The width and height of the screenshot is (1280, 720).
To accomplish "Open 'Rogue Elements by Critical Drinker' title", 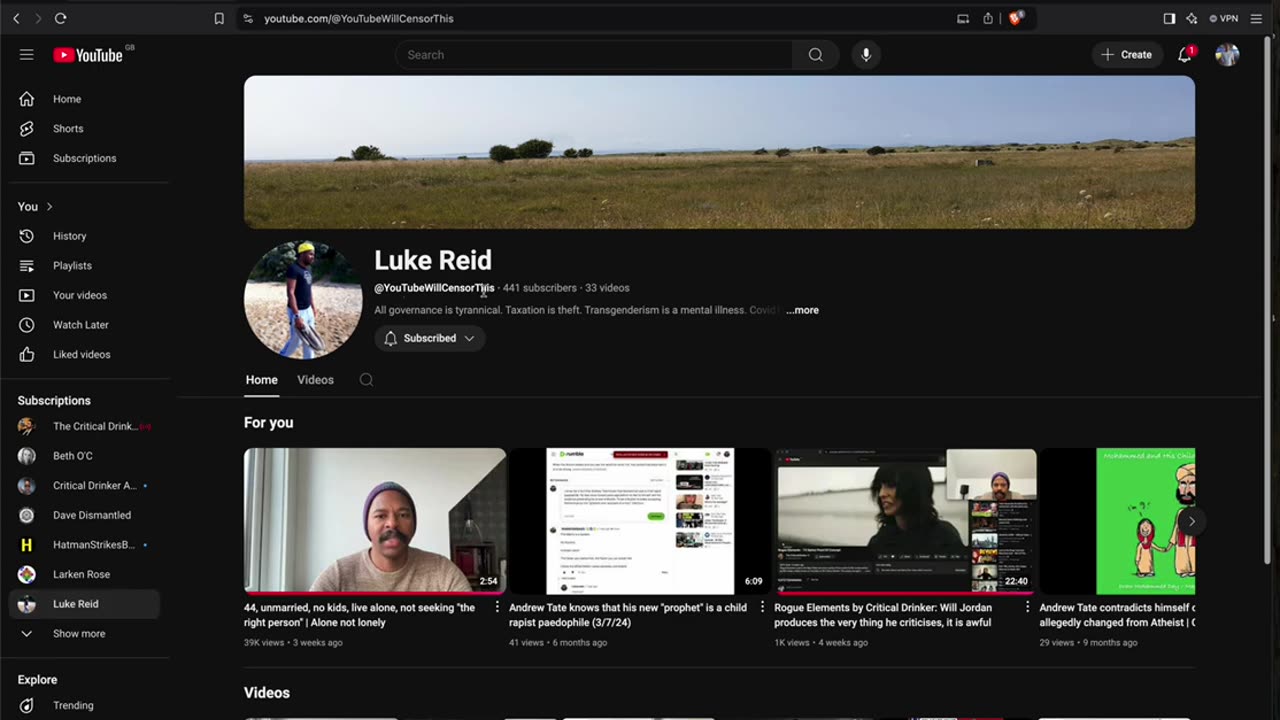I will click(x=883, y=615).
